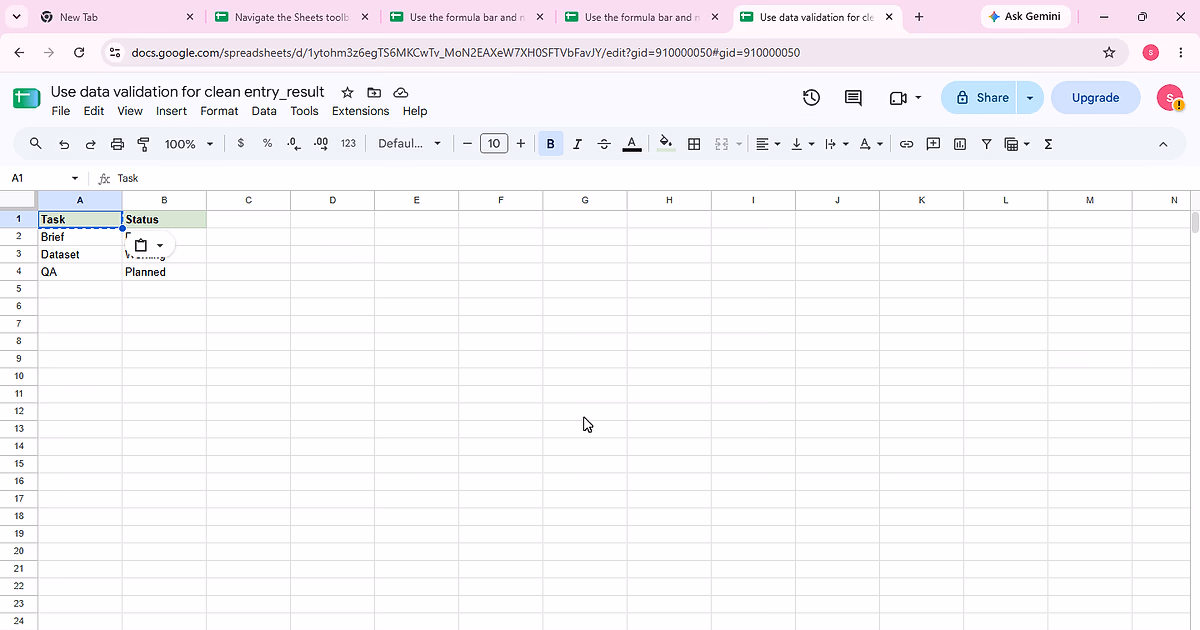Screen dimensions: 1200x630
Task: Open vertical align dropdown
Action: (x=802, y=144)
